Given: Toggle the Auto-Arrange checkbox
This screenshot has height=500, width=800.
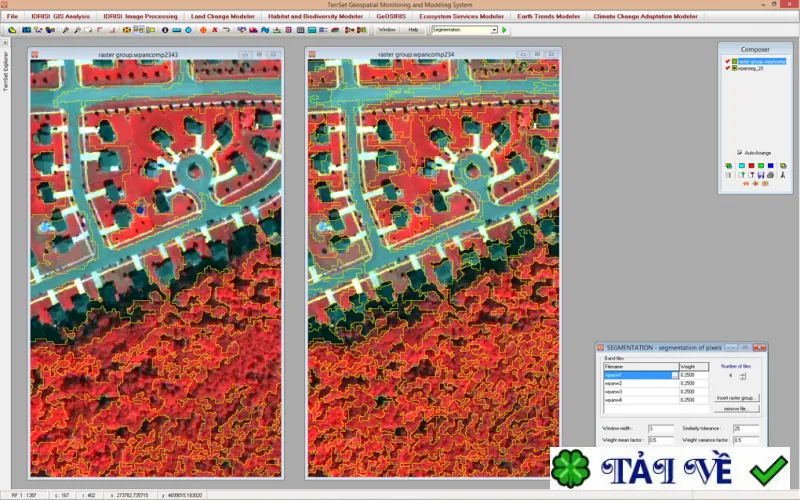Looking at the screenshot, I should [739, 153].
